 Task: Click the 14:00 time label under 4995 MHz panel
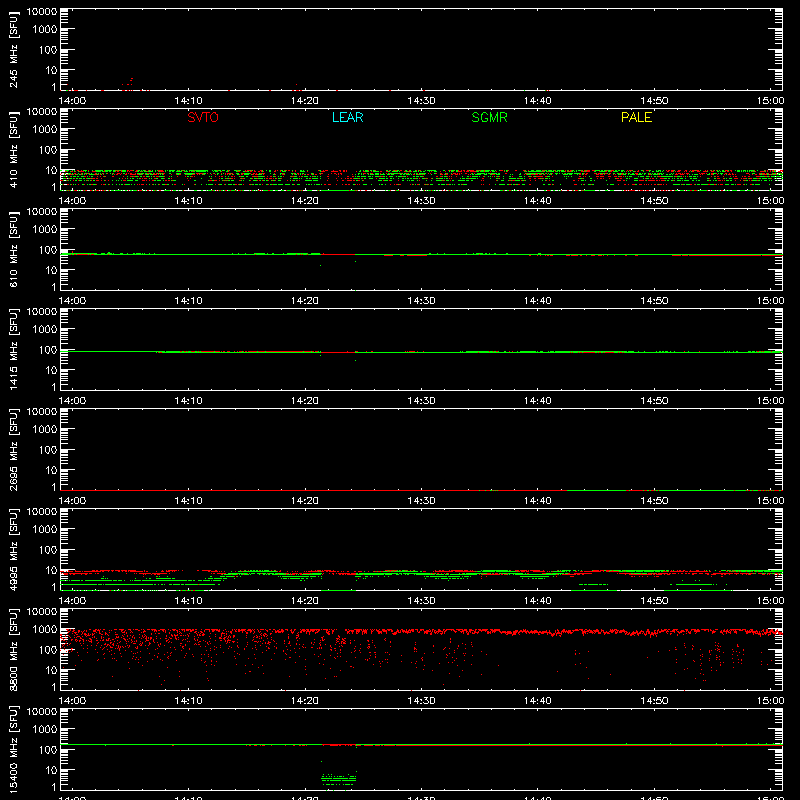click(72, 601)
